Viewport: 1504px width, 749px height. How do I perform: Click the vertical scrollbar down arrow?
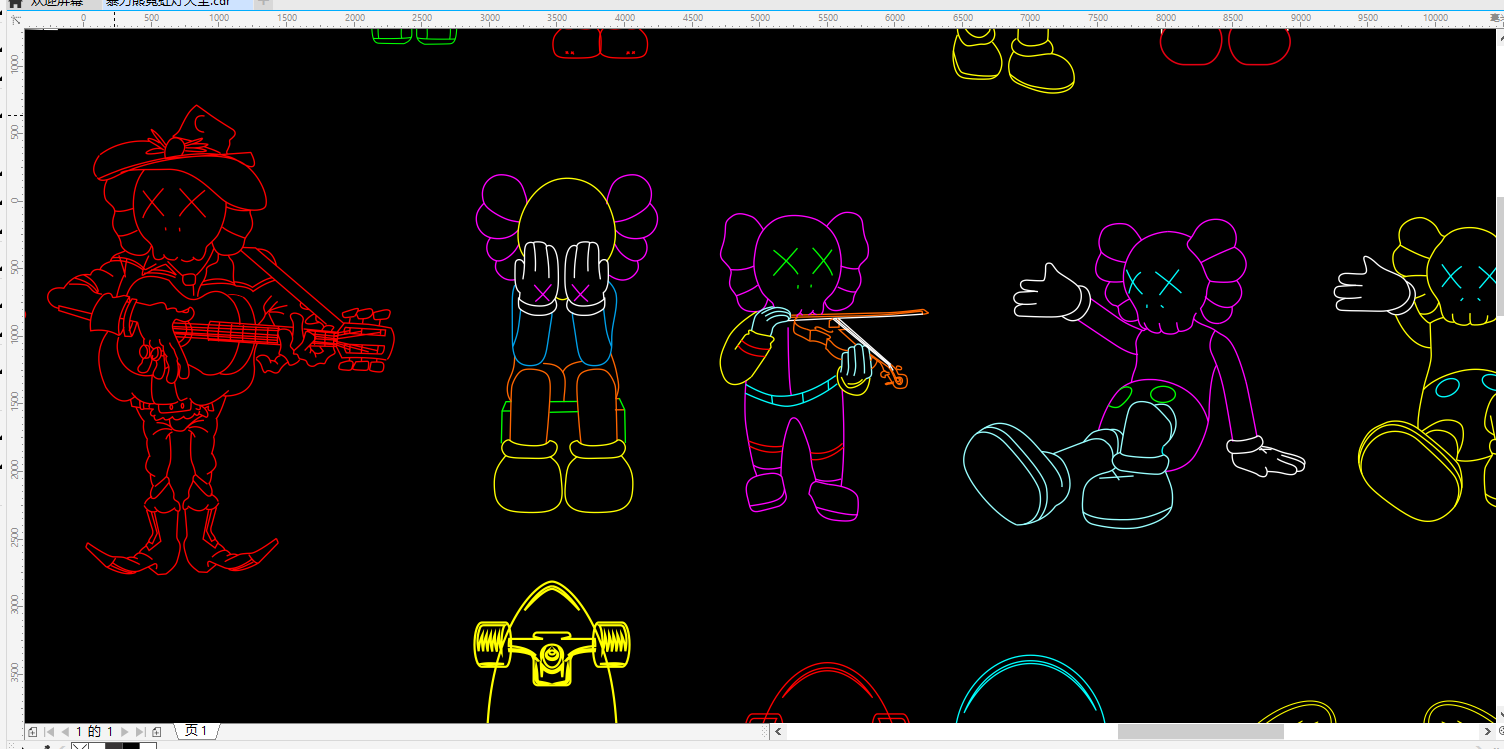coord(1499,716)
